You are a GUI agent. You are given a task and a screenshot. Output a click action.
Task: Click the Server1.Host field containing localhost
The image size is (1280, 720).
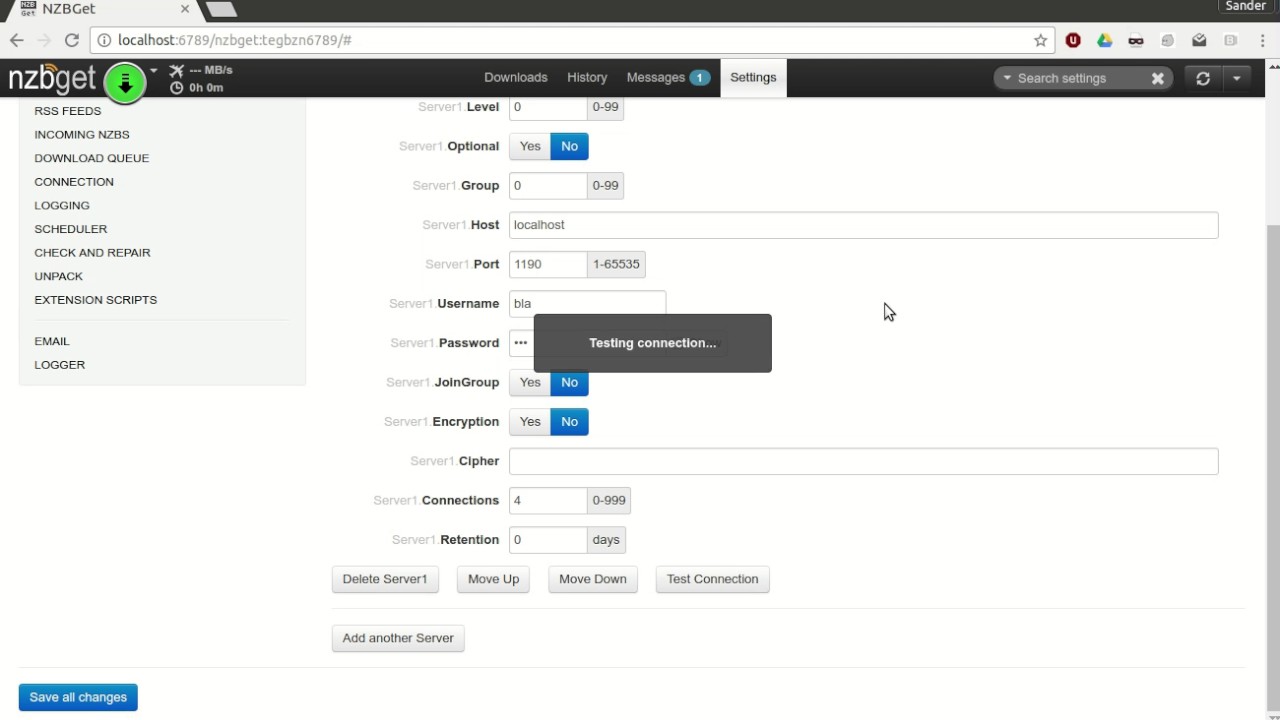pyautogui.click(x=864, y=225)
